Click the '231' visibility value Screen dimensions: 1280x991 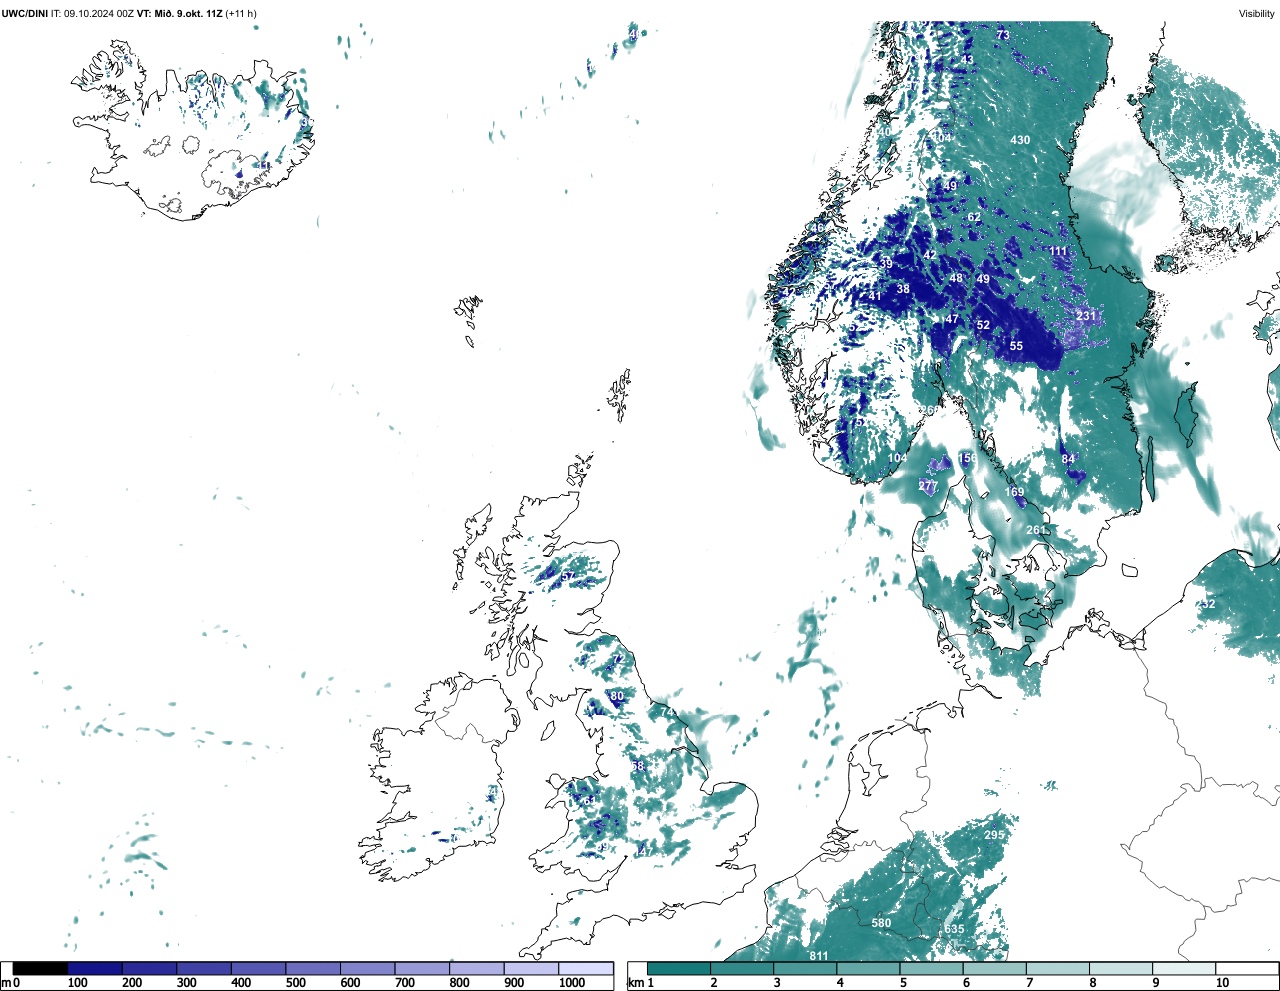(x=1086, y=316)
